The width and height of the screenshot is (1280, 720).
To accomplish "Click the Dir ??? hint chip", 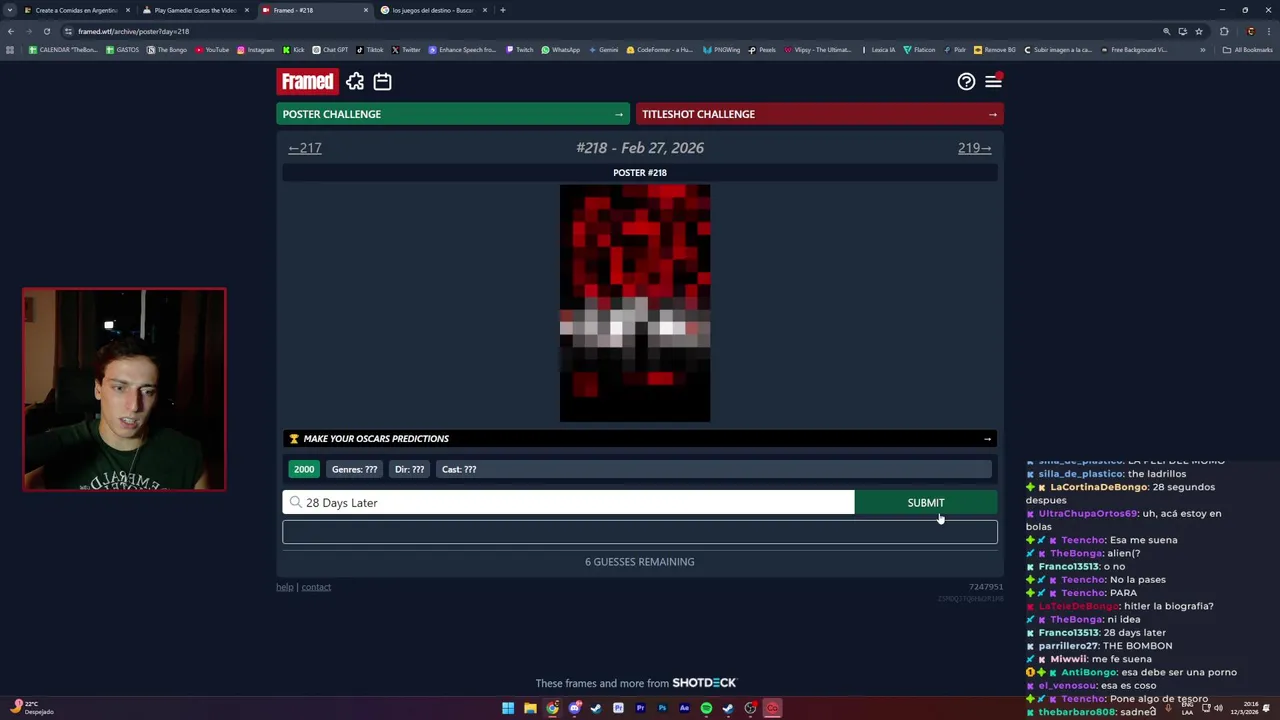I will coord(409,469).
